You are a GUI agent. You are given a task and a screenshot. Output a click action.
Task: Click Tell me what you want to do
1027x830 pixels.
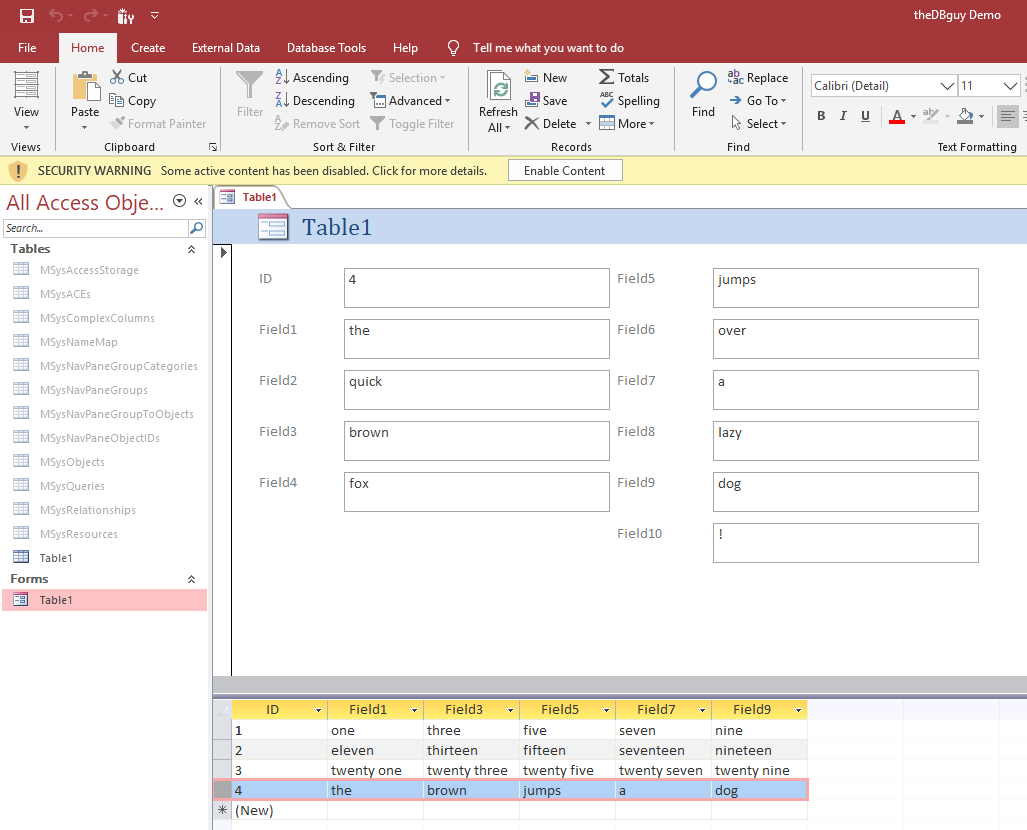click(x=548, y=48)
